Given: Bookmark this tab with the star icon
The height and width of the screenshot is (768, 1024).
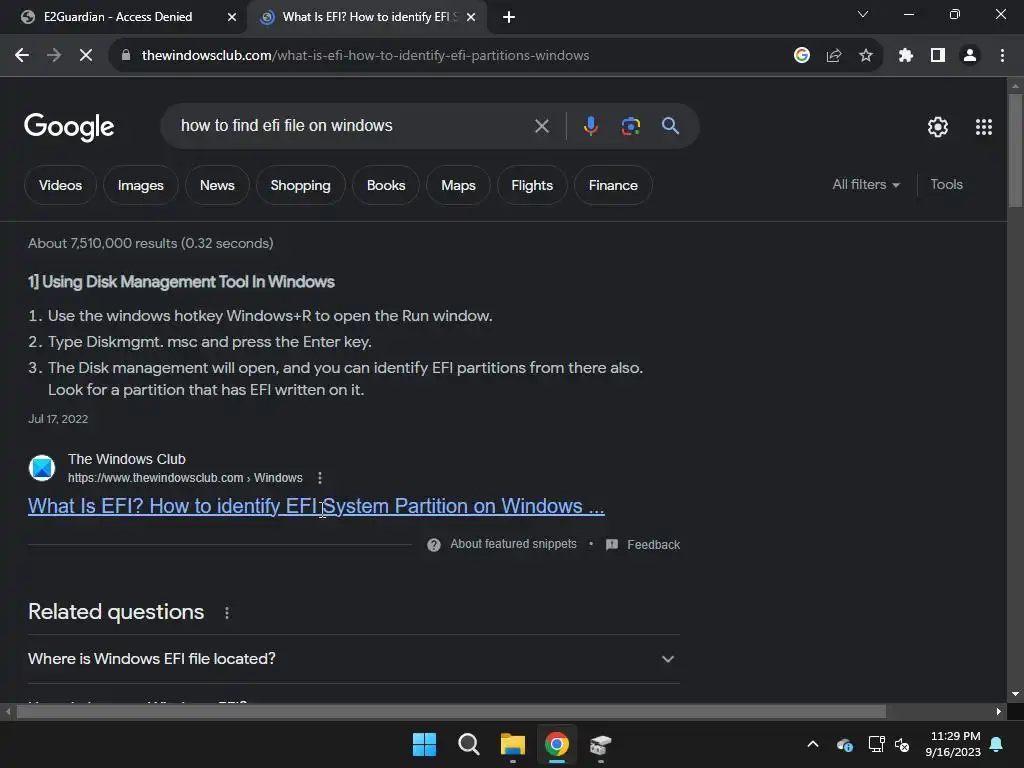Looking at the screenshot, I should tap(865, 56).
